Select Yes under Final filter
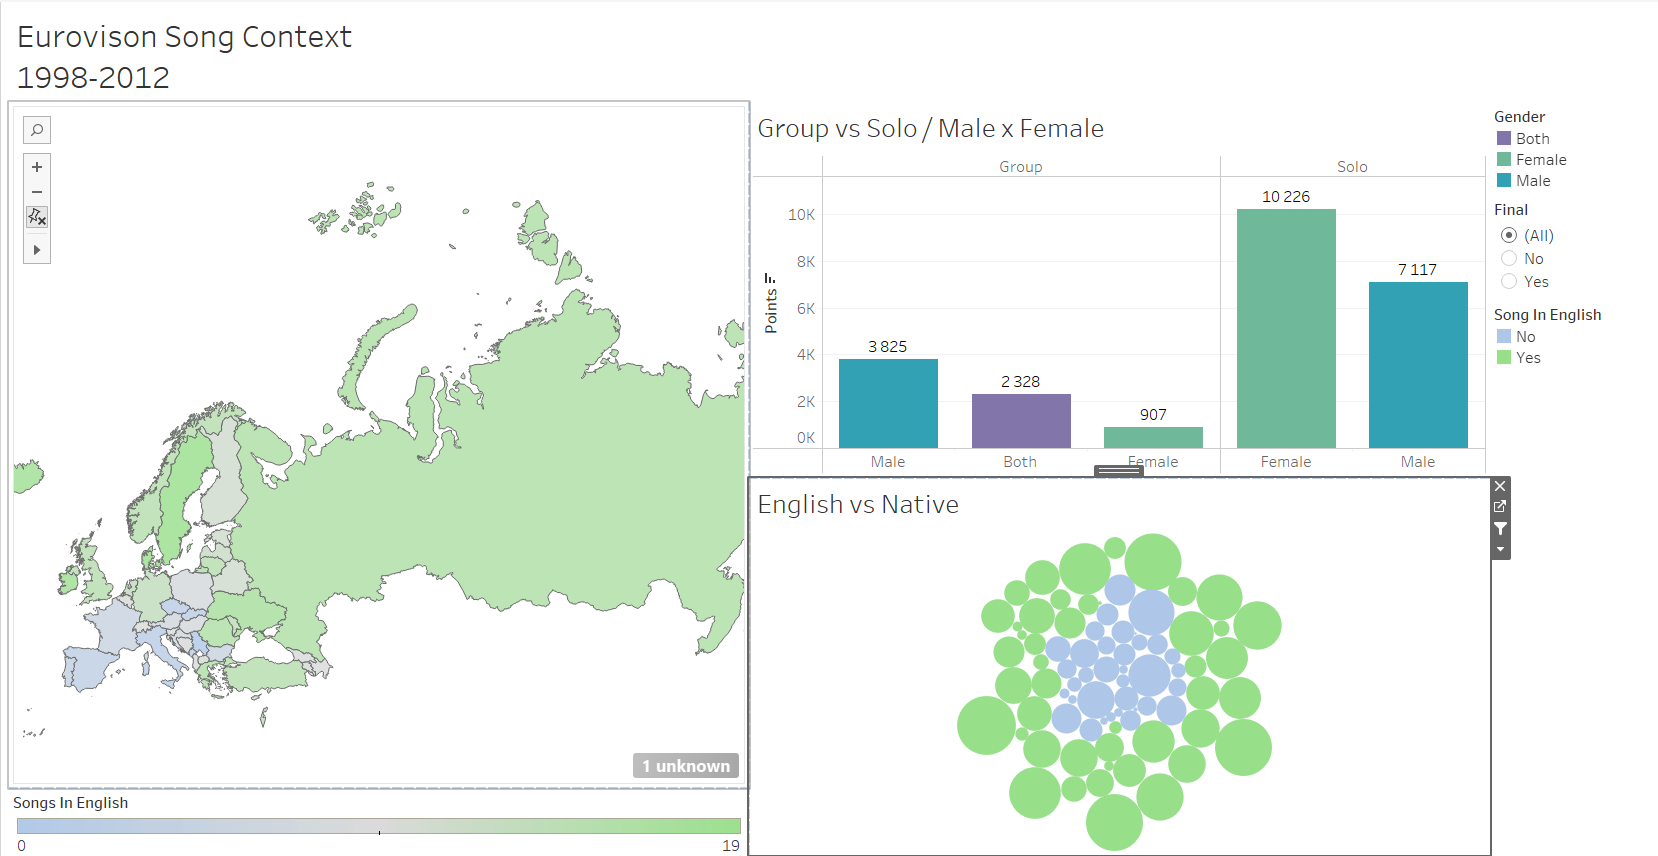1658x856 pixels. (1509, 282)
